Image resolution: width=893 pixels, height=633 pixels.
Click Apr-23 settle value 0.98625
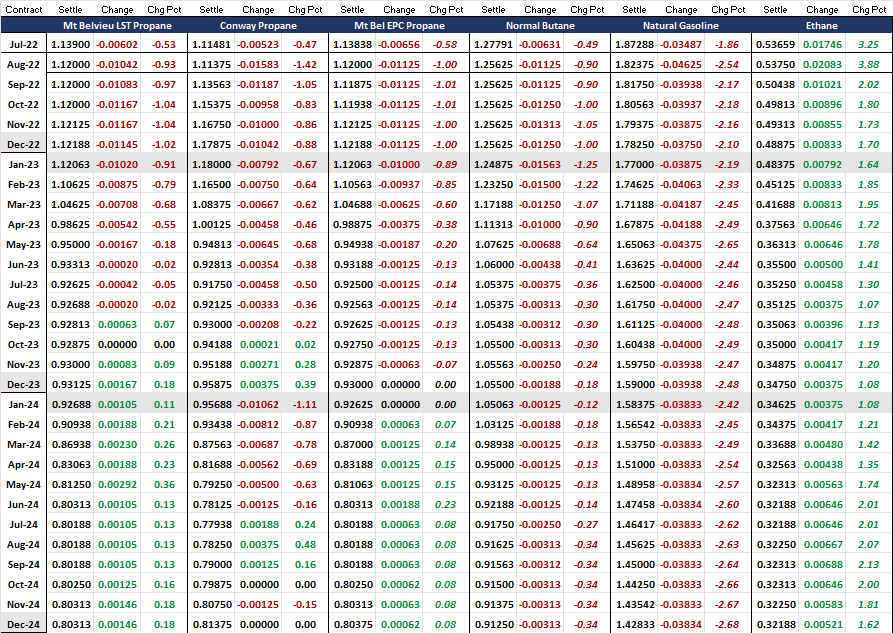click(x=71, y=224)
